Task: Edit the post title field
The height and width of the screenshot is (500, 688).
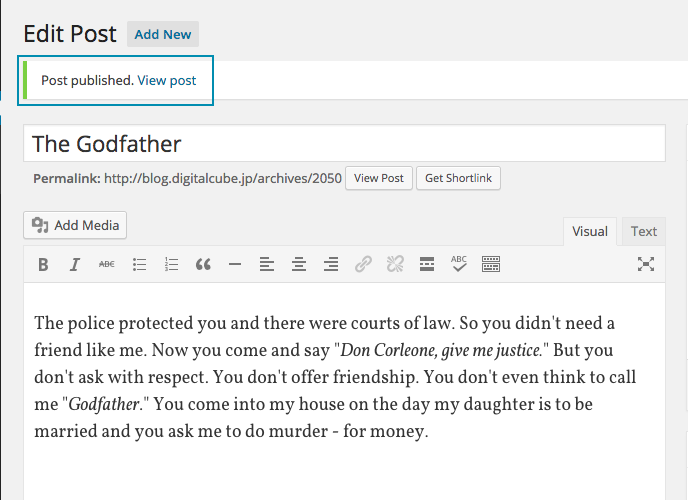Action: click(x=344, y=143)
